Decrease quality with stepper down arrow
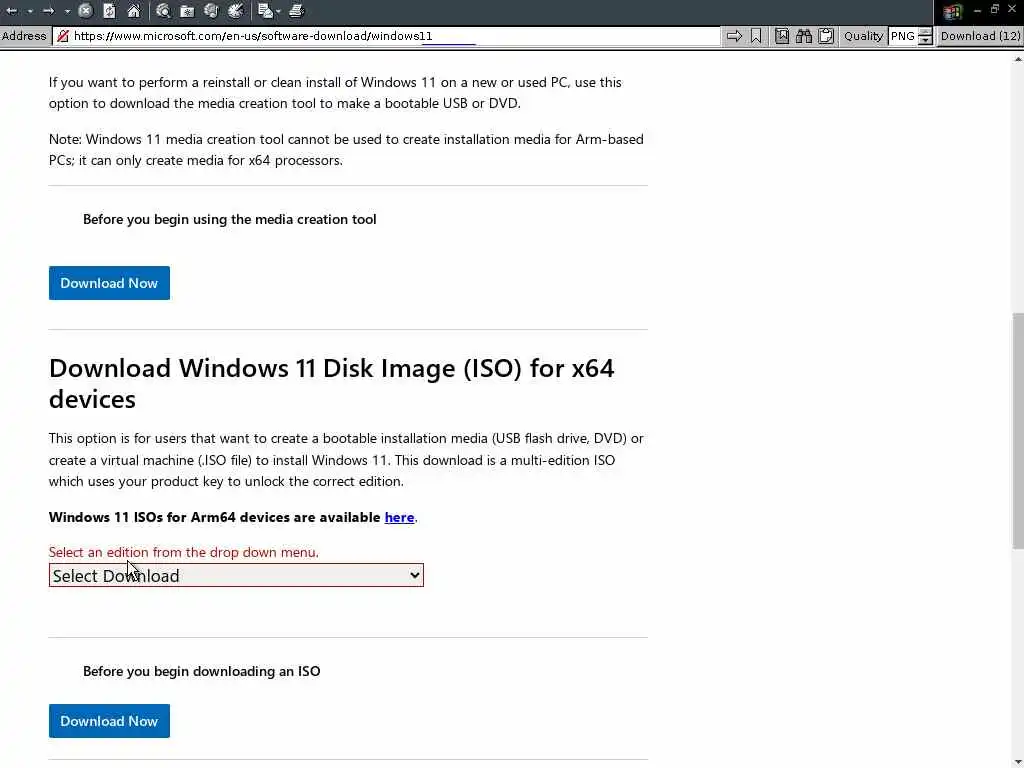This screenshot has width=1024, height=768. [925, 40]
